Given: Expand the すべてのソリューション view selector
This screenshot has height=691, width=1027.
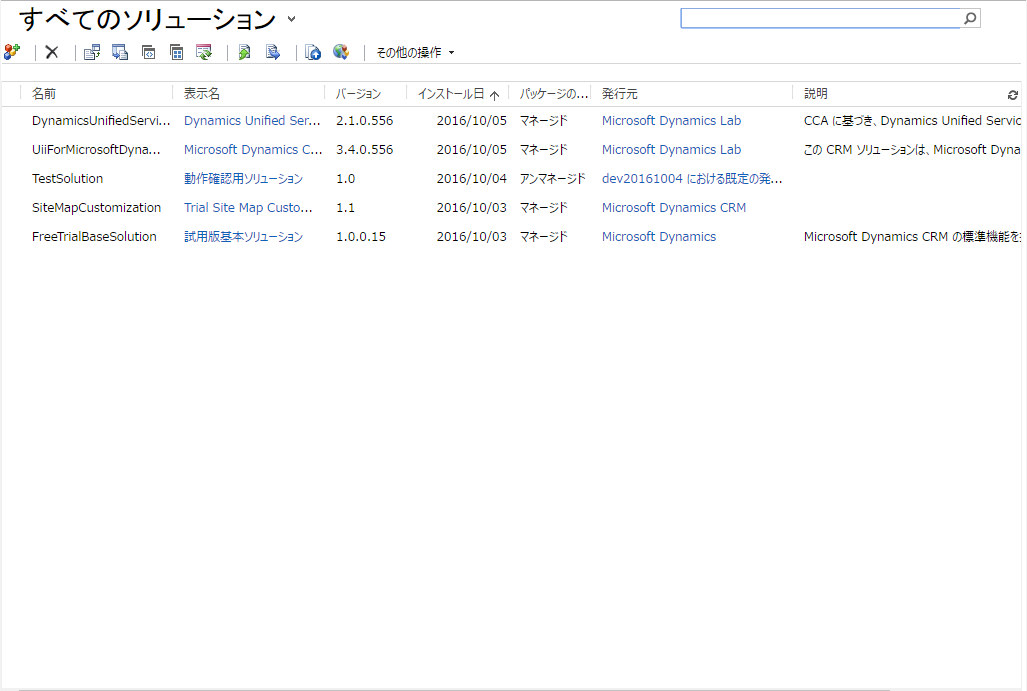Looking at the screenshot, I should 291,19.
